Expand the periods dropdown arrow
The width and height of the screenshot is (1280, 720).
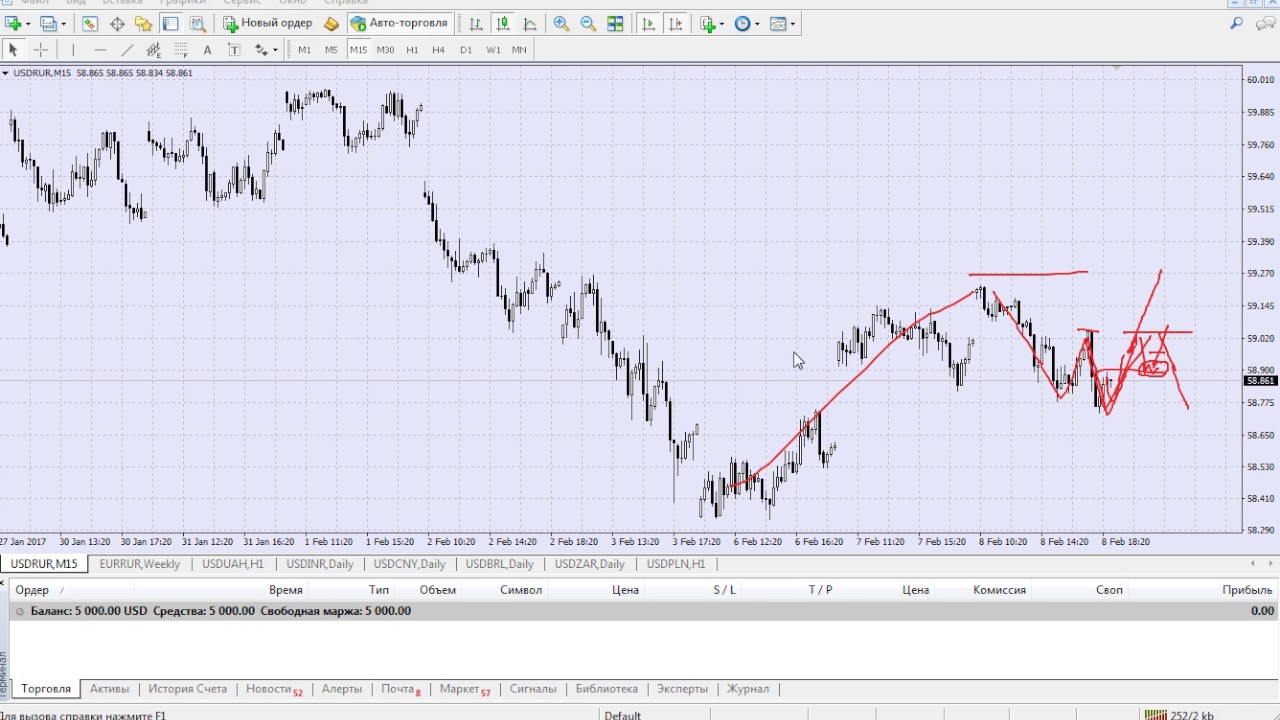(757, 23)
